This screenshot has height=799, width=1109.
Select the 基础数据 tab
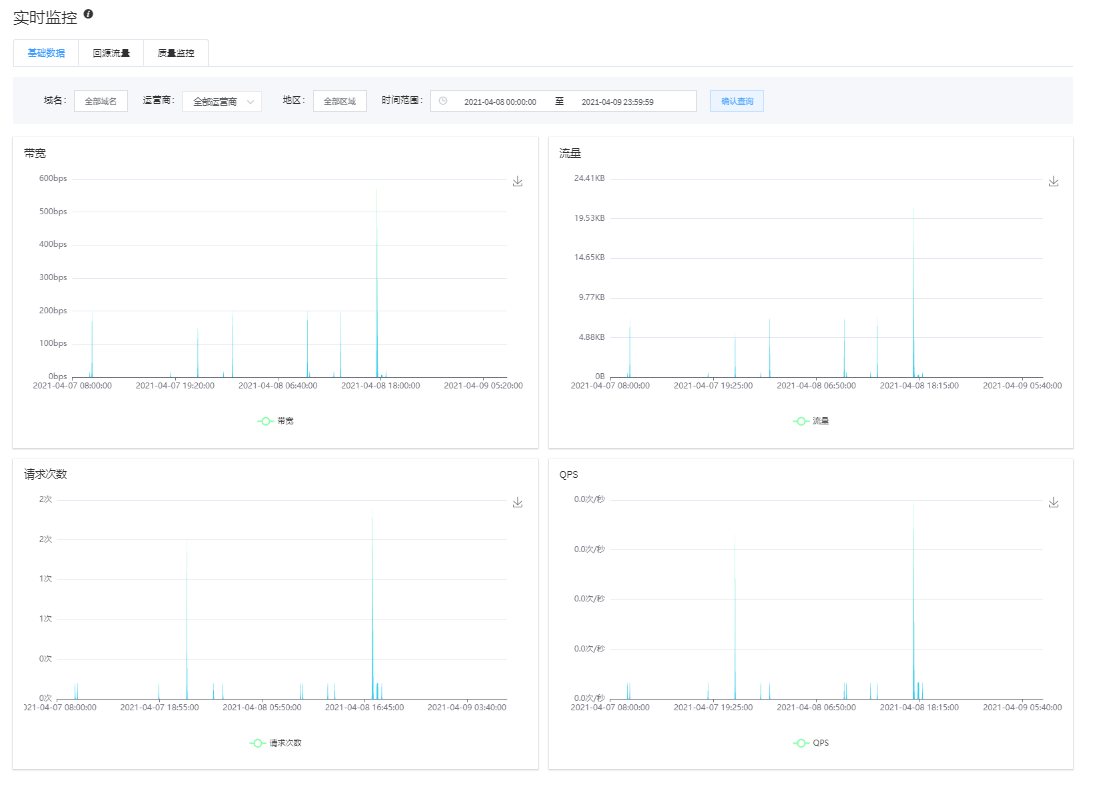click(x=46, y=53)
